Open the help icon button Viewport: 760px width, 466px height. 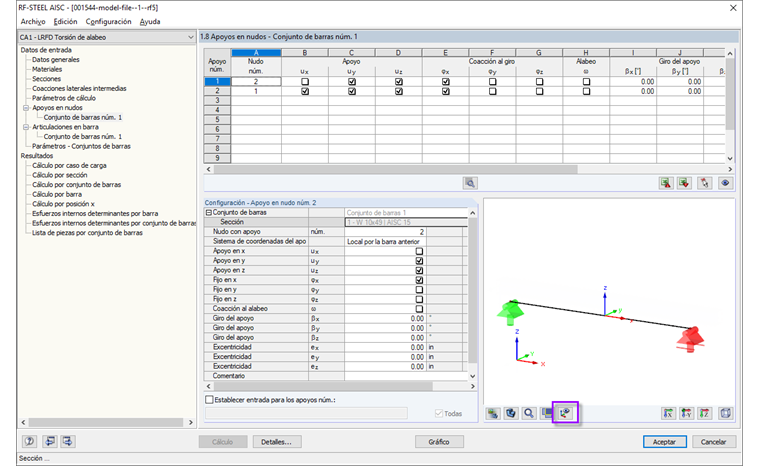pyautogui.click(x=29, y=441)
